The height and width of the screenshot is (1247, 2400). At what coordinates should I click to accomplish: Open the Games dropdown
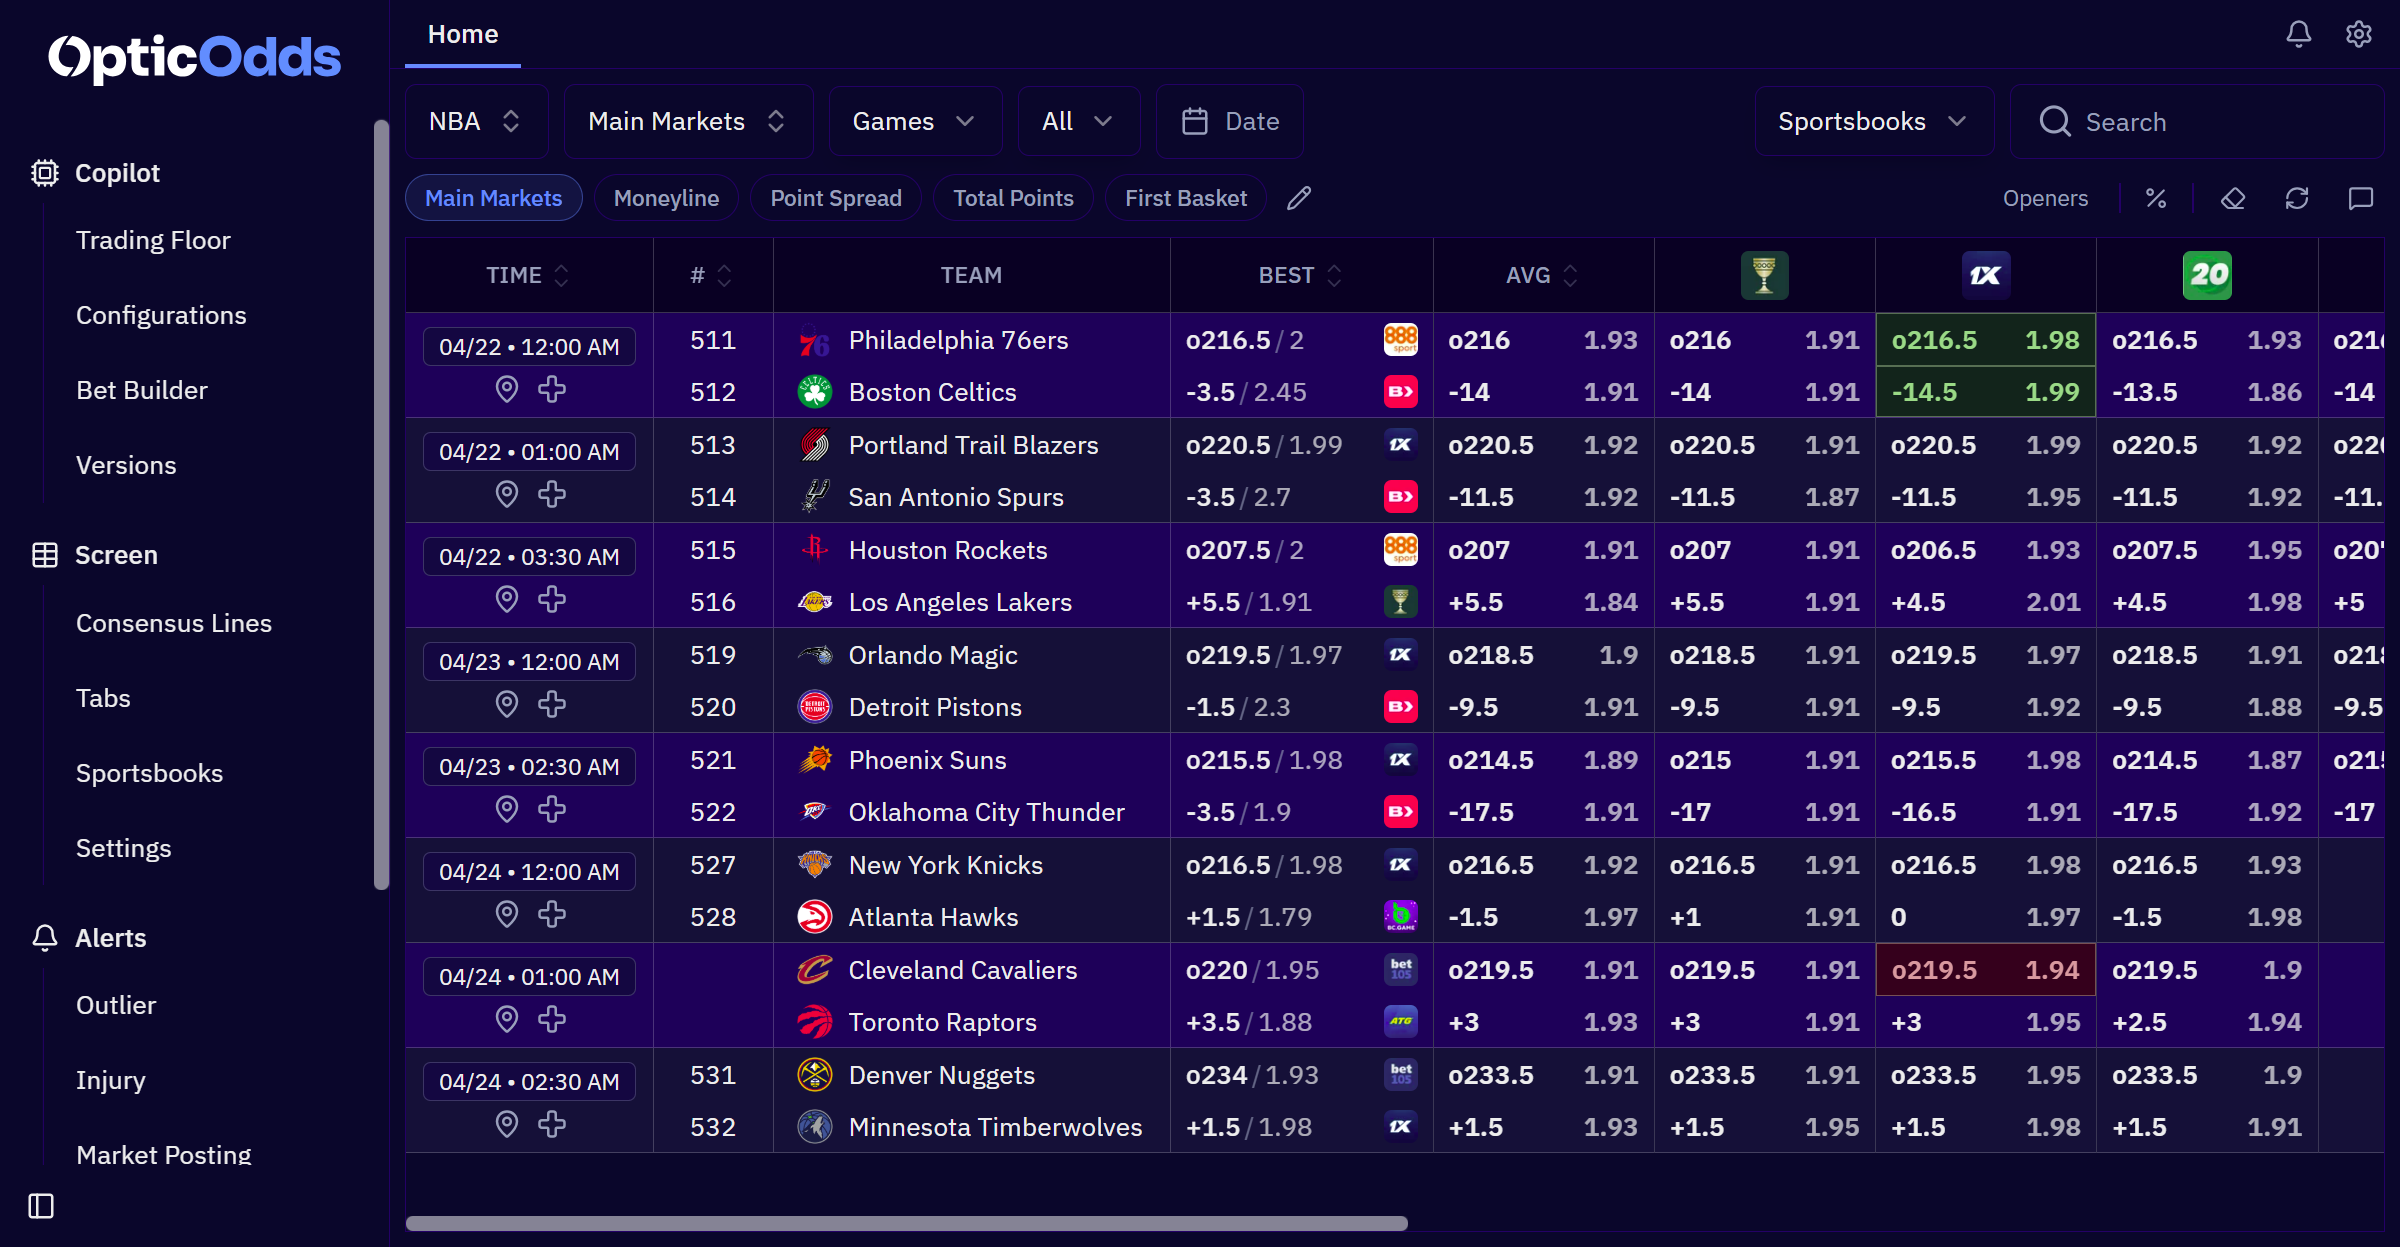coord(914,121)
